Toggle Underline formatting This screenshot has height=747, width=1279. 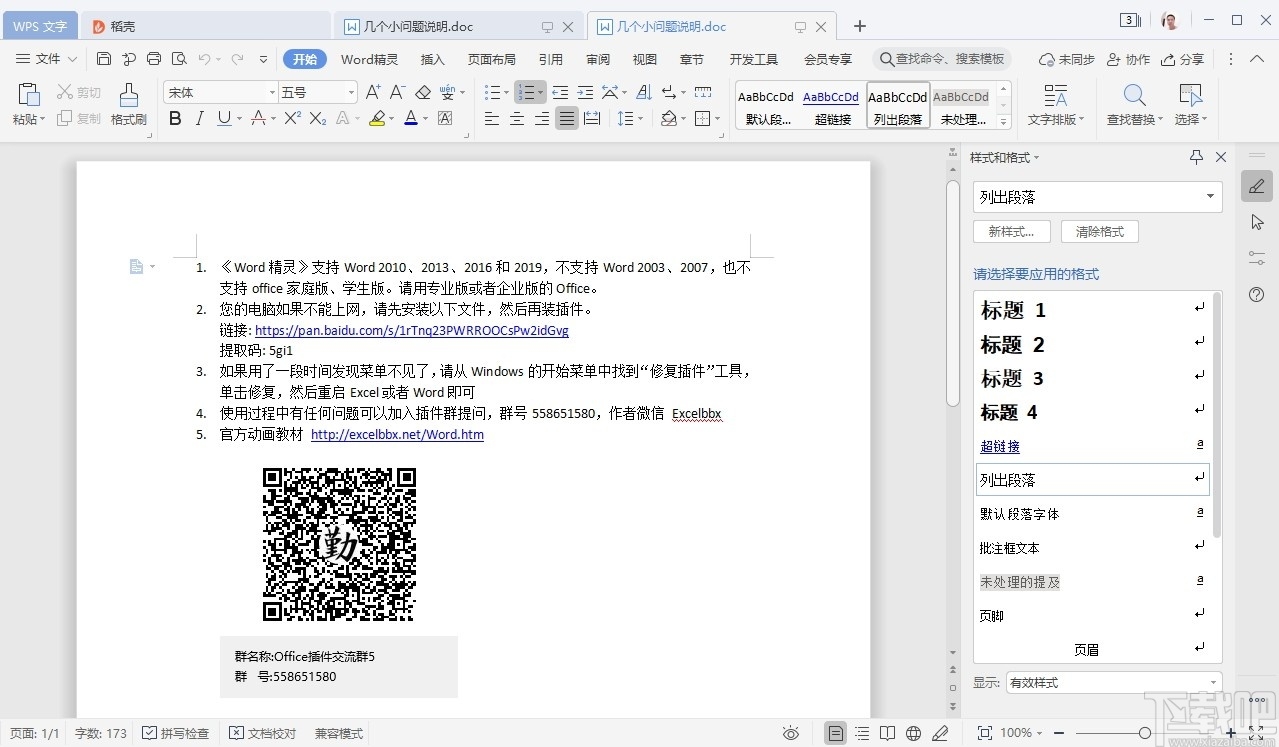[224, 118]
